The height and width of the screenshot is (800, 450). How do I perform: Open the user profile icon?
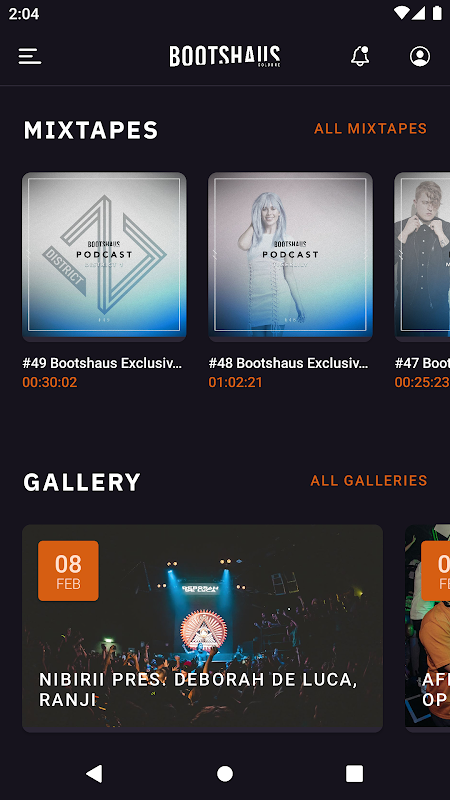pos(420,56)
